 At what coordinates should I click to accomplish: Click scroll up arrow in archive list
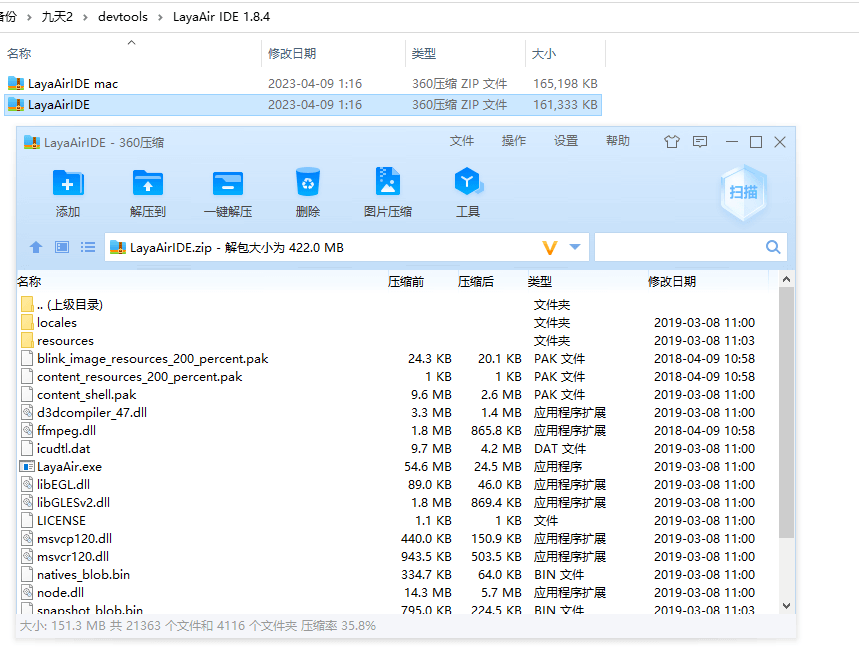click(x=786, y=280)
